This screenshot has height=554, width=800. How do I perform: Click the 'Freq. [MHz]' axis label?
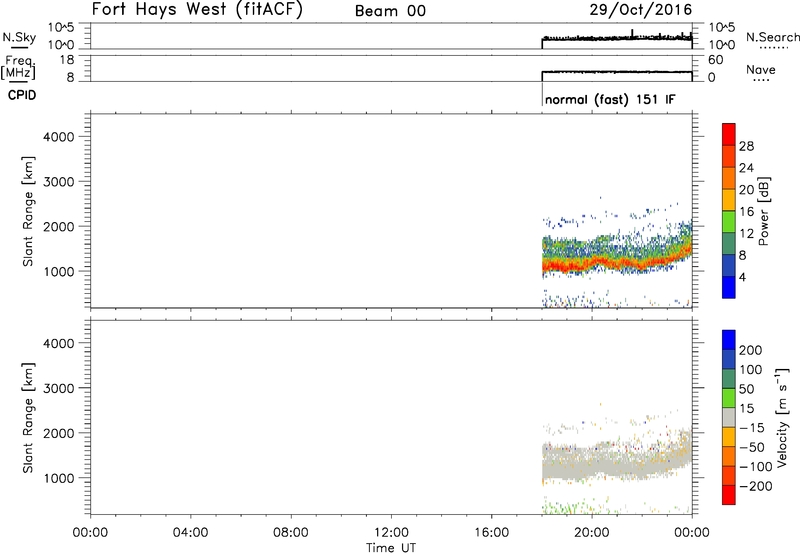pos(18,68)
